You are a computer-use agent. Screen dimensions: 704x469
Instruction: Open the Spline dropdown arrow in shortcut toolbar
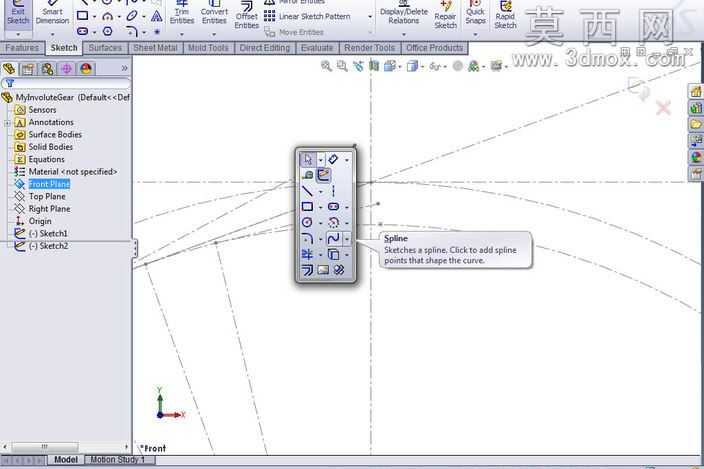pyautogui.click(x=347, y=239)
